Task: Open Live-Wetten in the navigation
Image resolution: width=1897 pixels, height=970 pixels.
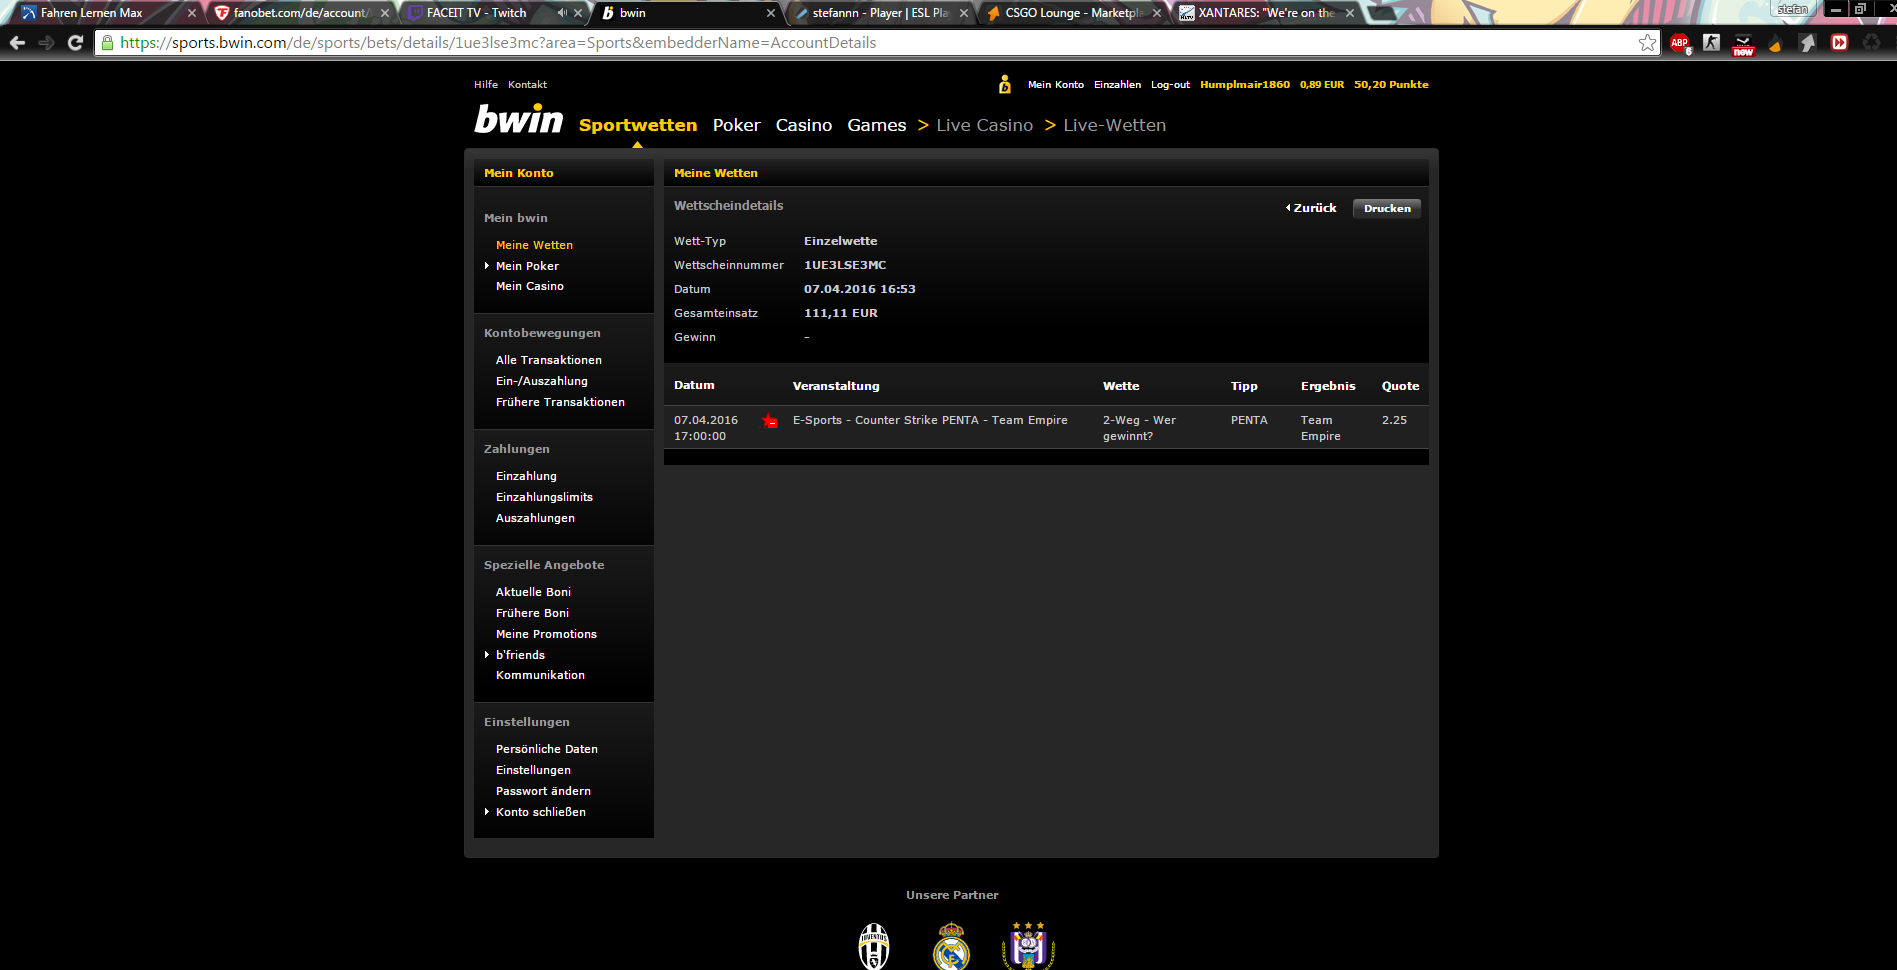Action: (x=1115, y=125)
